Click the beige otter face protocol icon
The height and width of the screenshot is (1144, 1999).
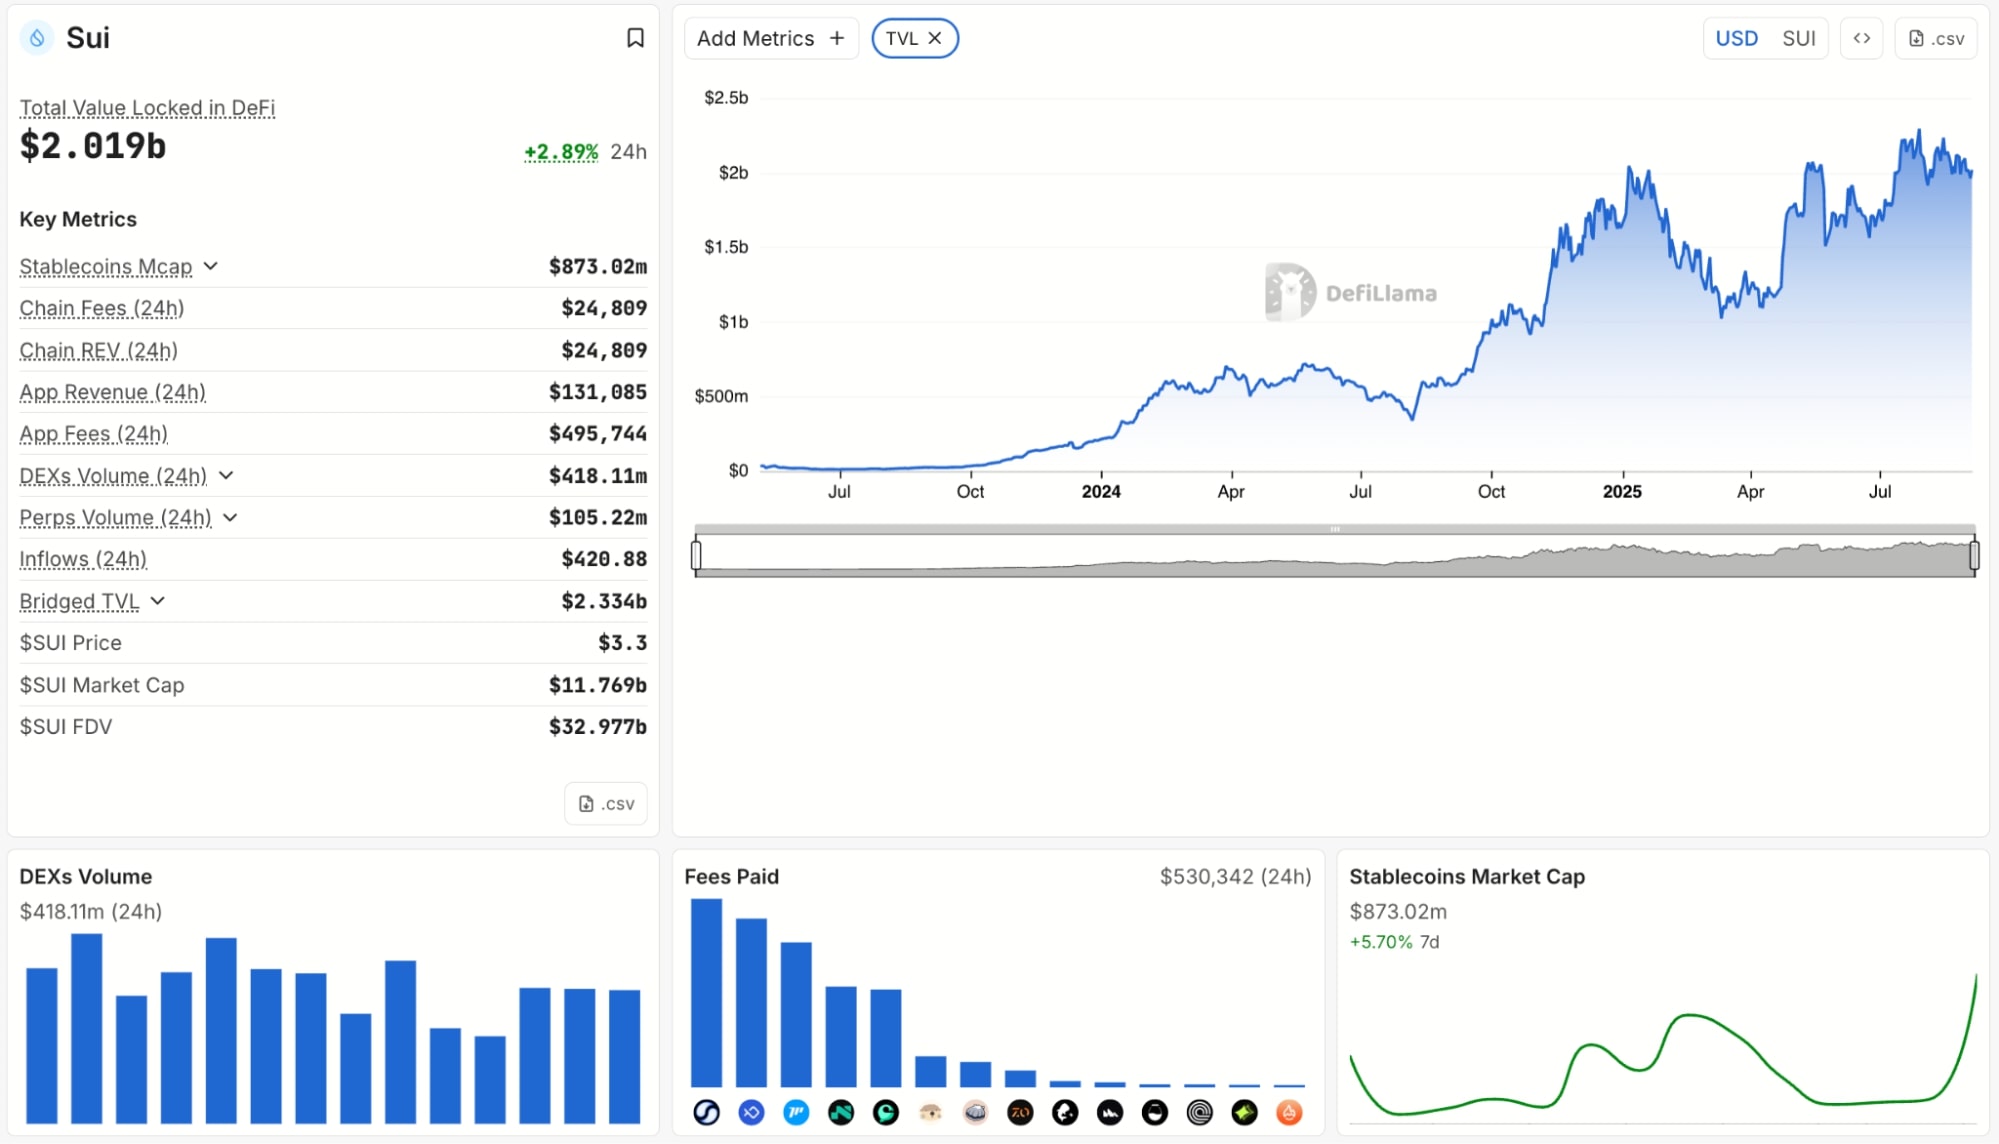click(930, 1112)
